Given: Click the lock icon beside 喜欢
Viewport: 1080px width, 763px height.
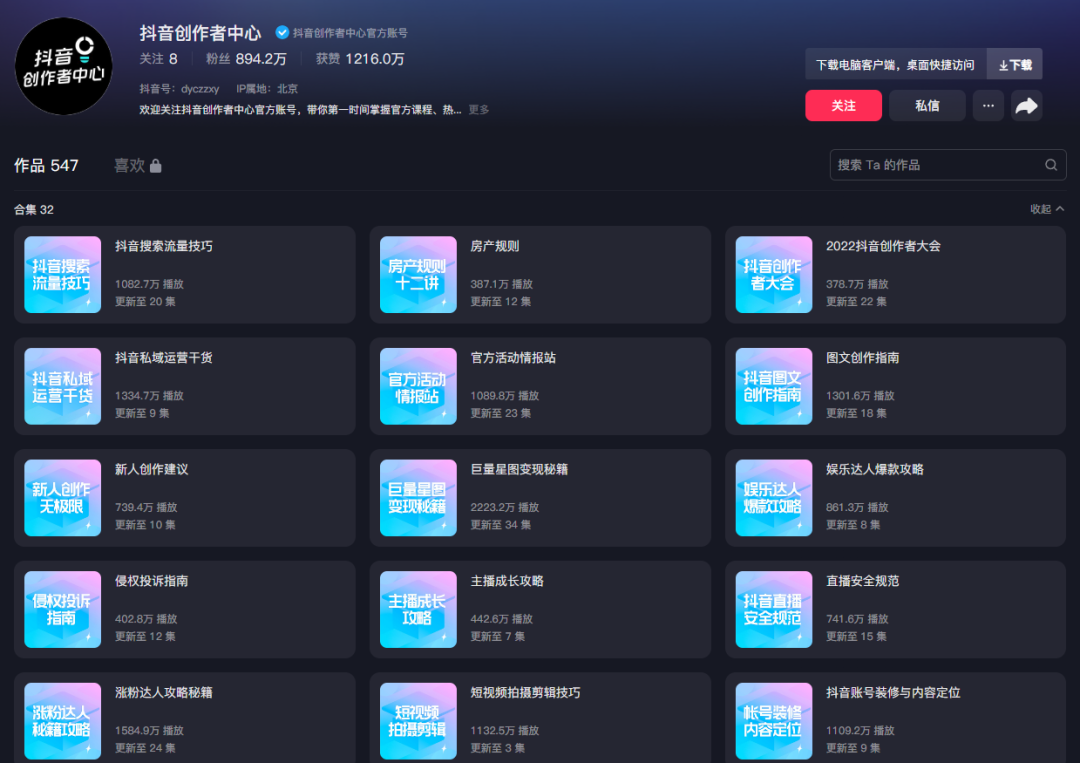Looking at the screenshot, I should tap(156, 165).
